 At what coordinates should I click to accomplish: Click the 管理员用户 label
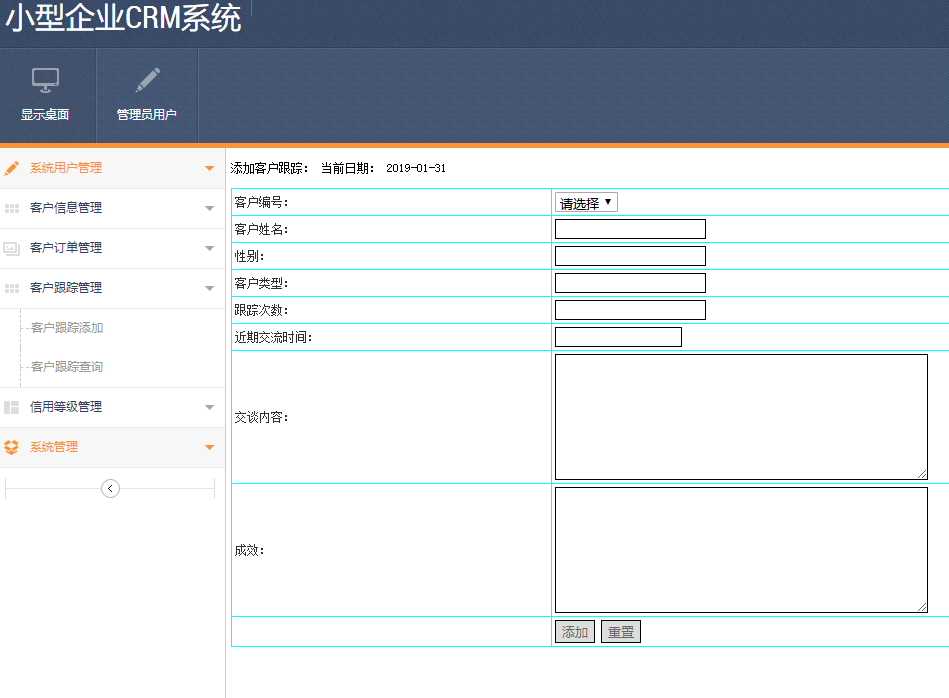point(146,114)
